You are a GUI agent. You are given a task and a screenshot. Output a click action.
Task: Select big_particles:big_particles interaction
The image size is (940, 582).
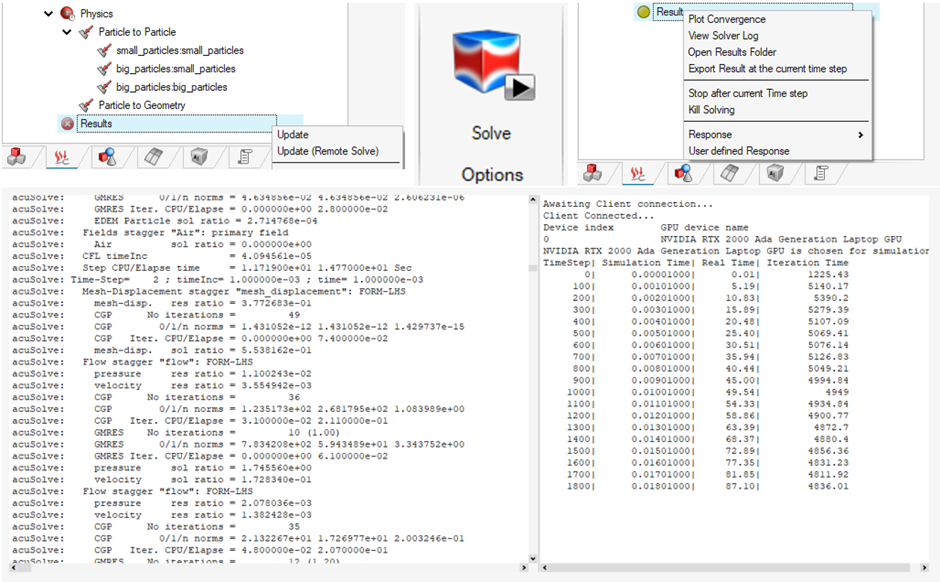pos(171,87)
